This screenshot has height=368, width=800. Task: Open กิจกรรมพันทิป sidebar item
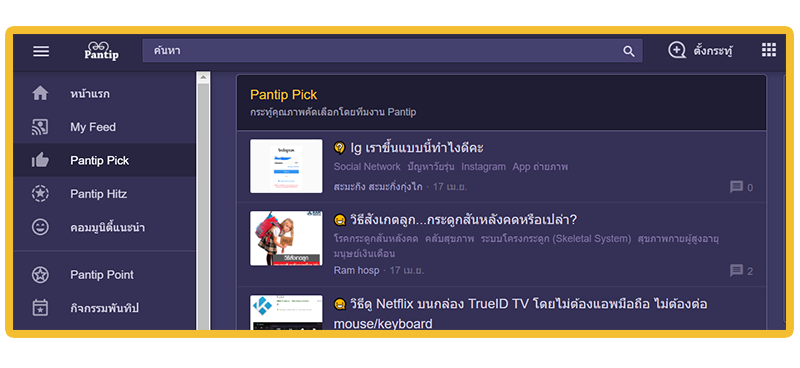(105, 308)
